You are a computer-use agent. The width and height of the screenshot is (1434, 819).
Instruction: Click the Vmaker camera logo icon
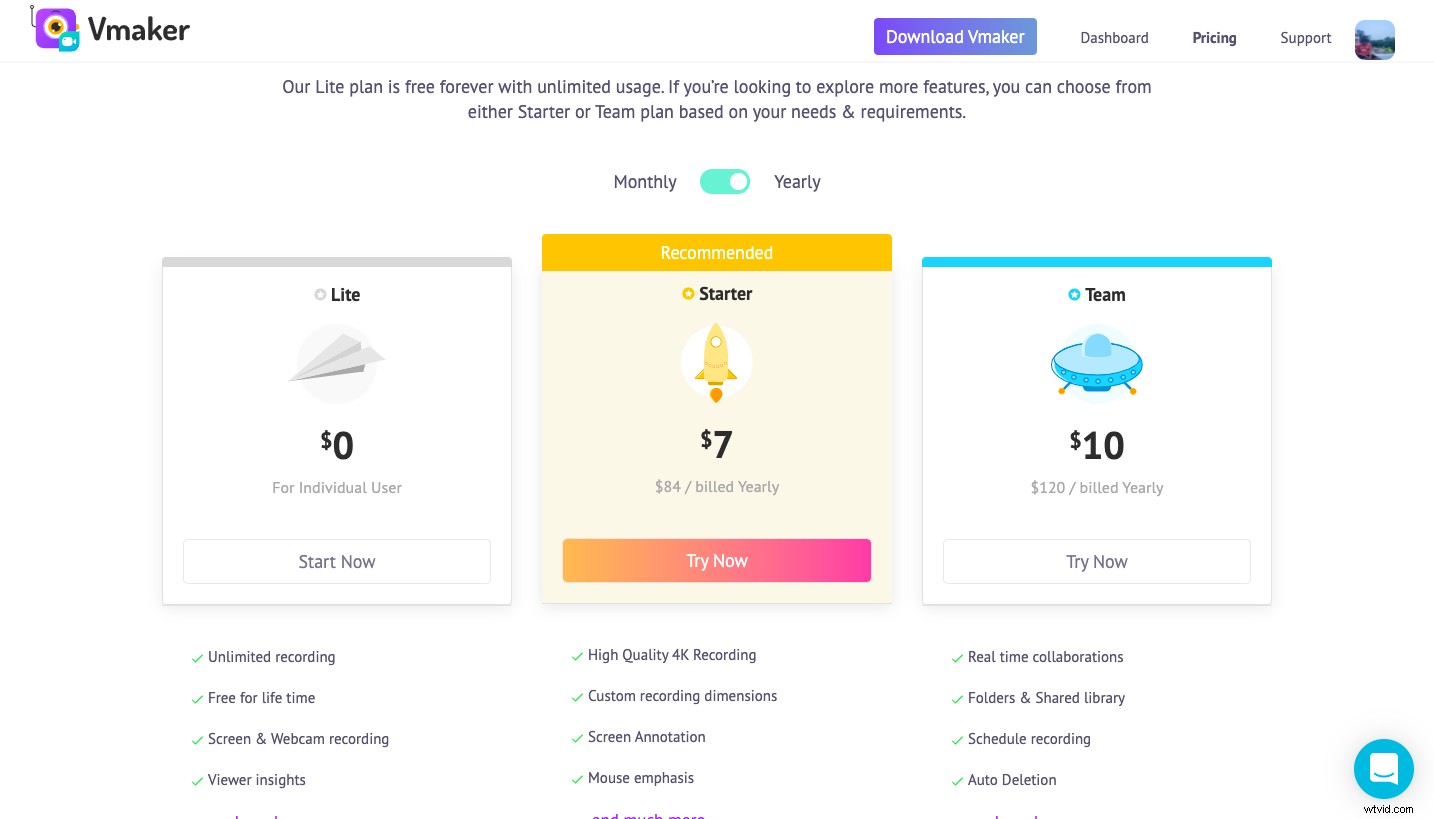[56, 29]
